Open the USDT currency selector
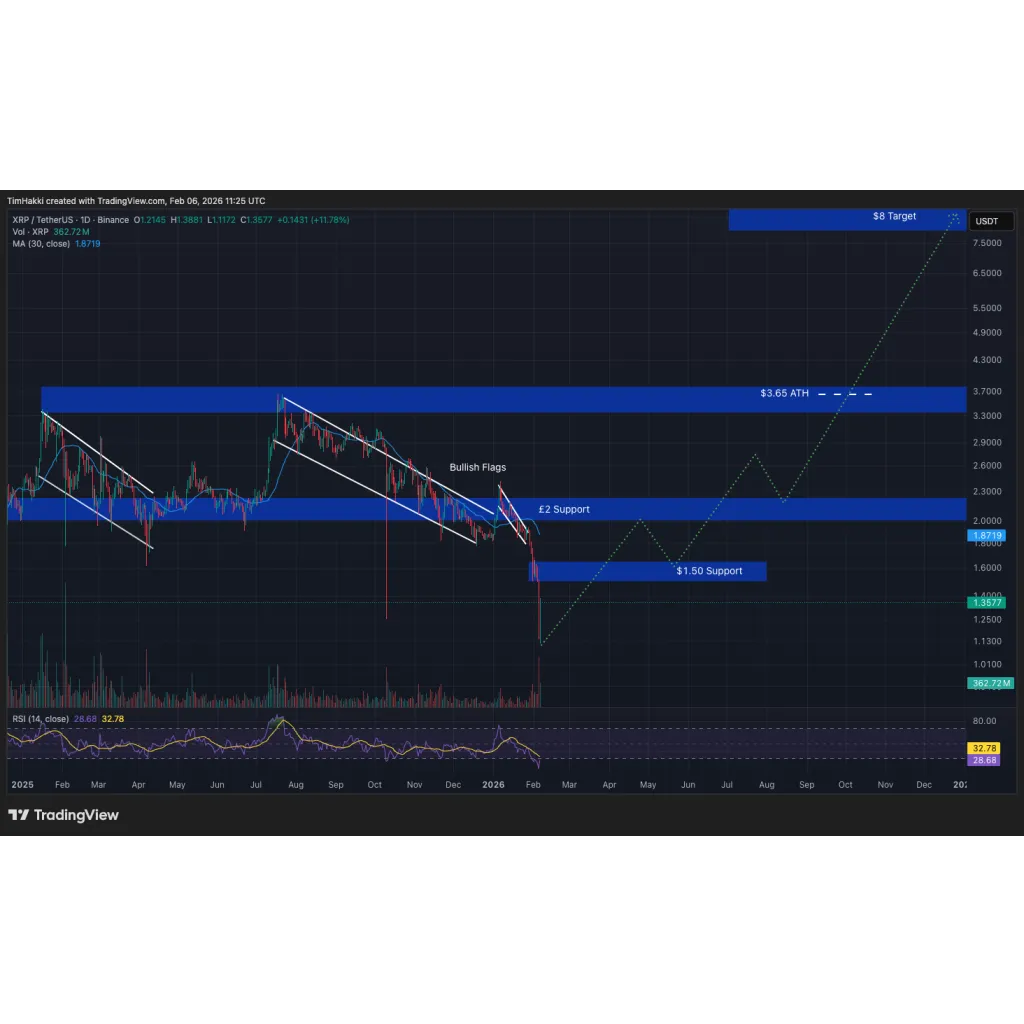Screen dimensions: 1024x1024 point(990,221)
